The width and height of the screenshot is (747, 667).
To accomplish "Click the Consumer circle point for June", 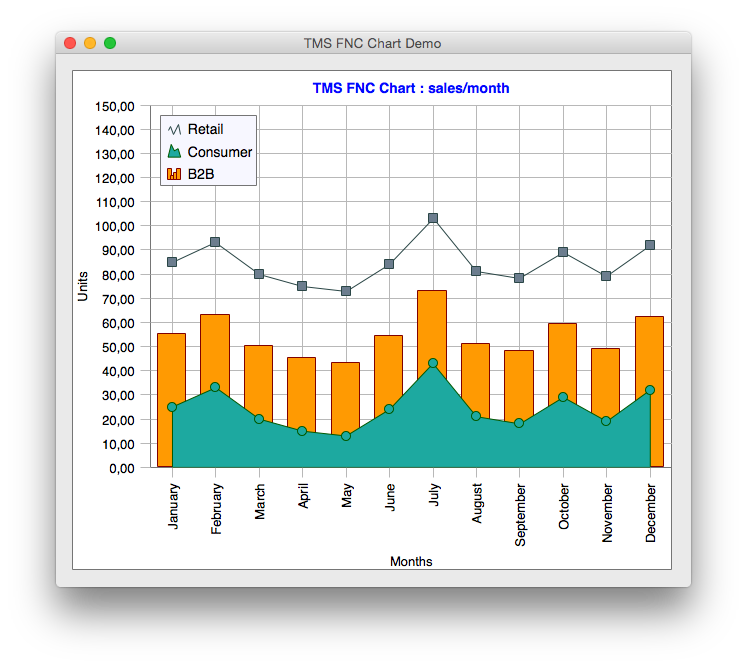I will click(x=389, y=409).
